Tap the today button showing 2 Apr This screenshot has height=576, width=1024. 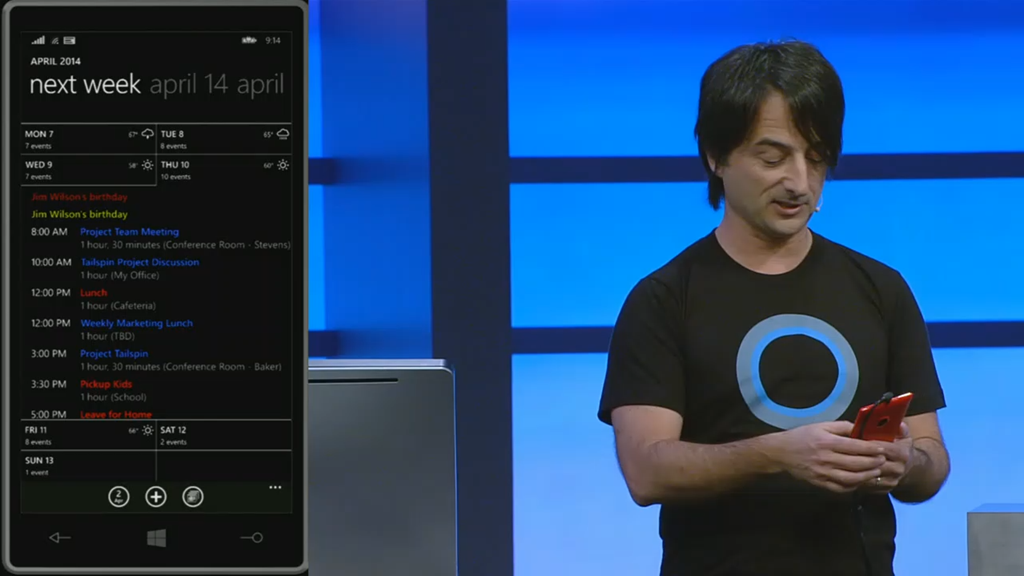point(119,497)
